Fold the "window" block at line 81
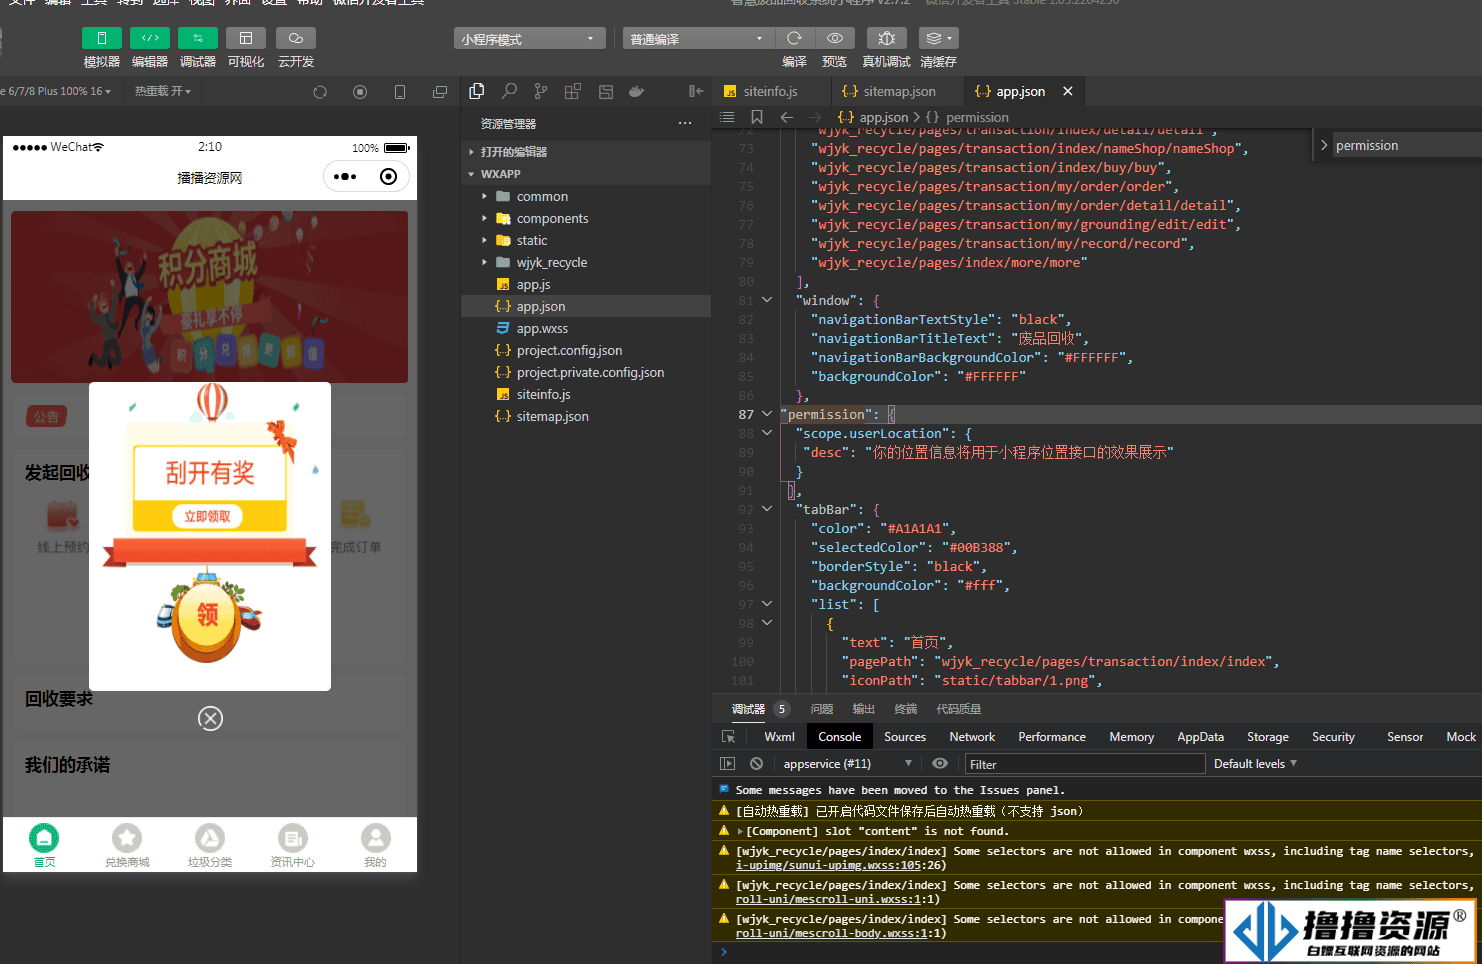1482x964 pixels. point(767,300)
